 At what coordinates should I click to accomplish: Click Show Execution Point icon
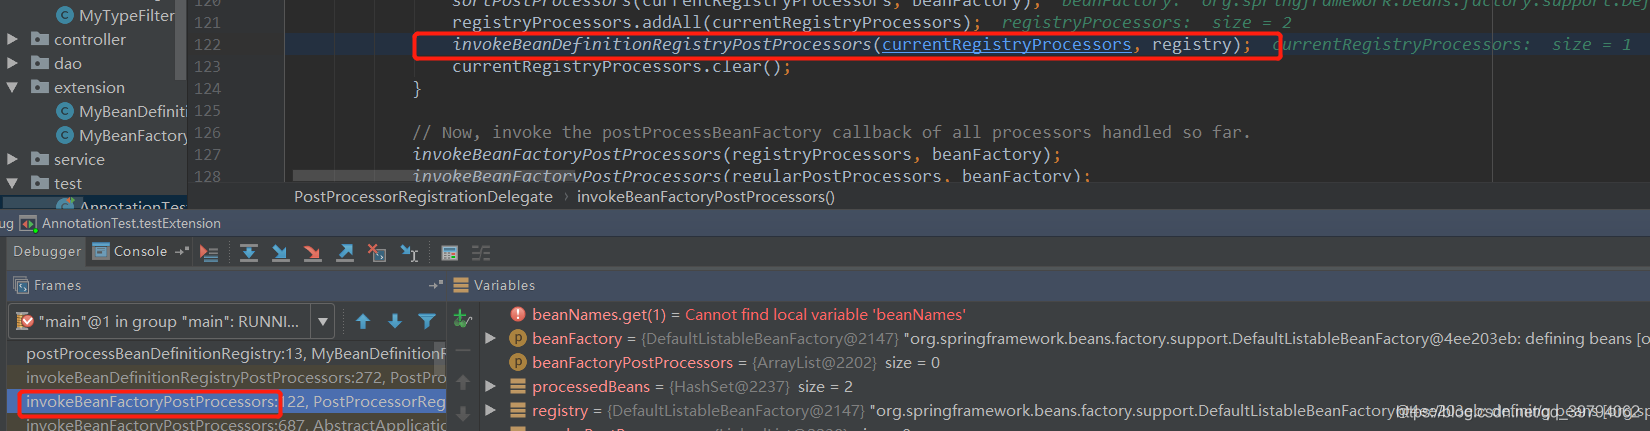pyautogui.click(x=209, y=253)
